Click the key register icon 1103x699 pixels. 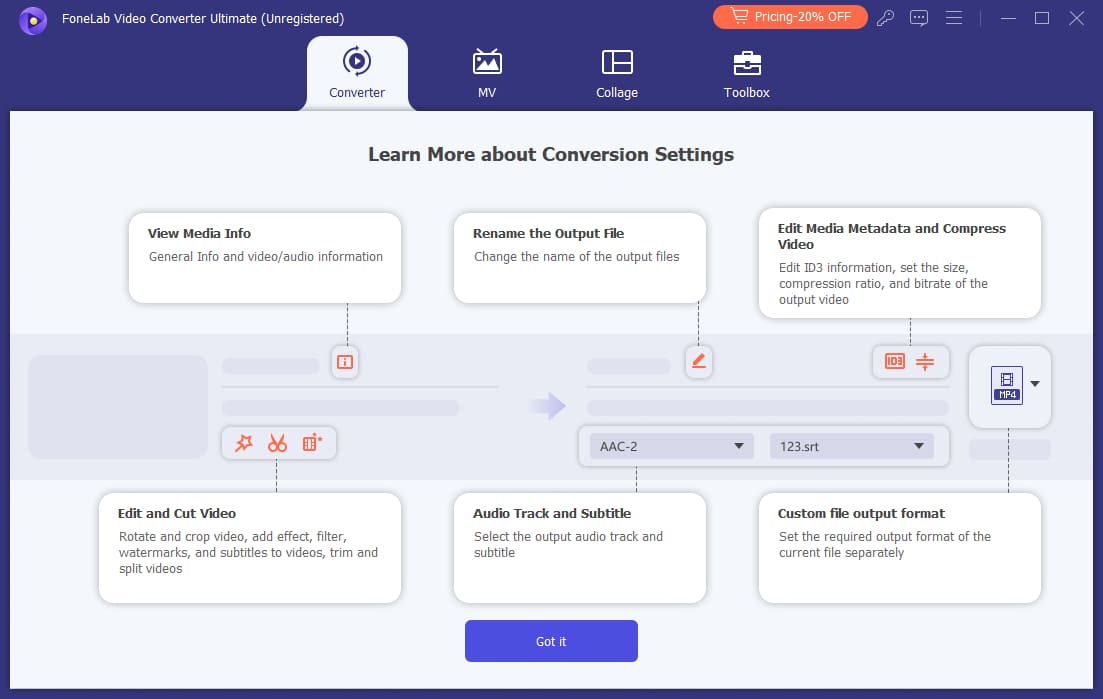(886, 18)
